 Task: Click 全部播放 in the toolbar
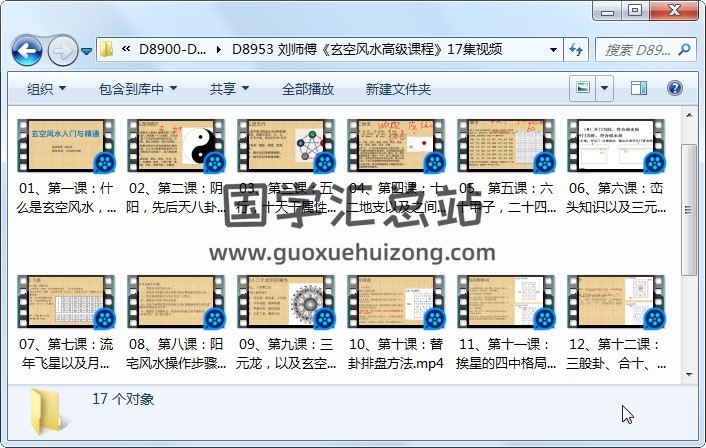tap(308, 89)
